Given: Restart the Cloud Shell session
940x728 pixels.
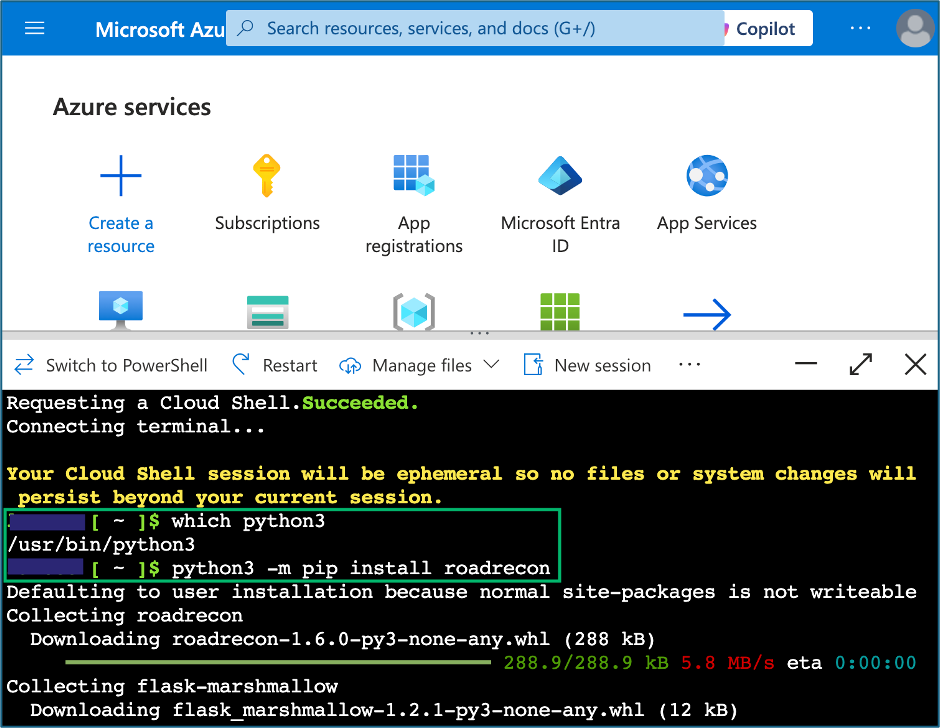Looking at the screenshot, I should click(x=275, y=365).
